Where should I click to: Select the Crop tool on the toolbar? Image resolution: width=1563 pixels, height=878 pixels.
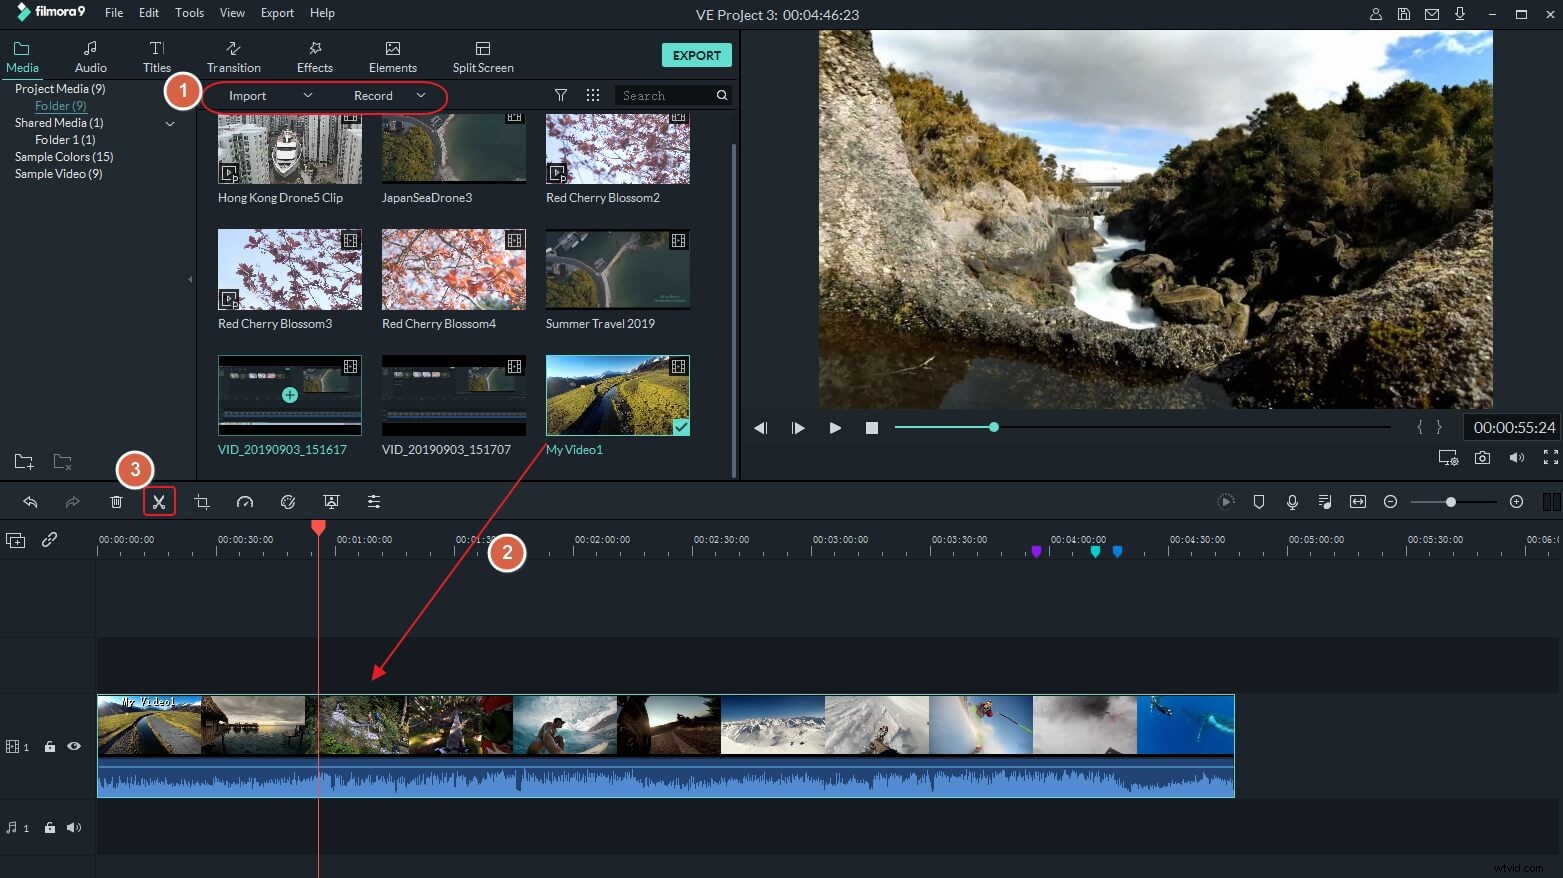(202, 501)
